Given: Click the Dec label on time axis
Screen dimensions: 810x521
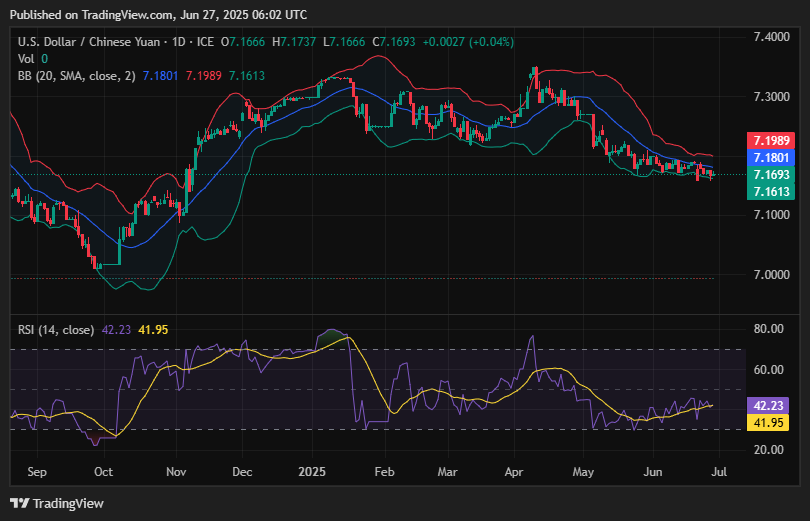Looking at the screenshot, I should (x=242, y=472).
